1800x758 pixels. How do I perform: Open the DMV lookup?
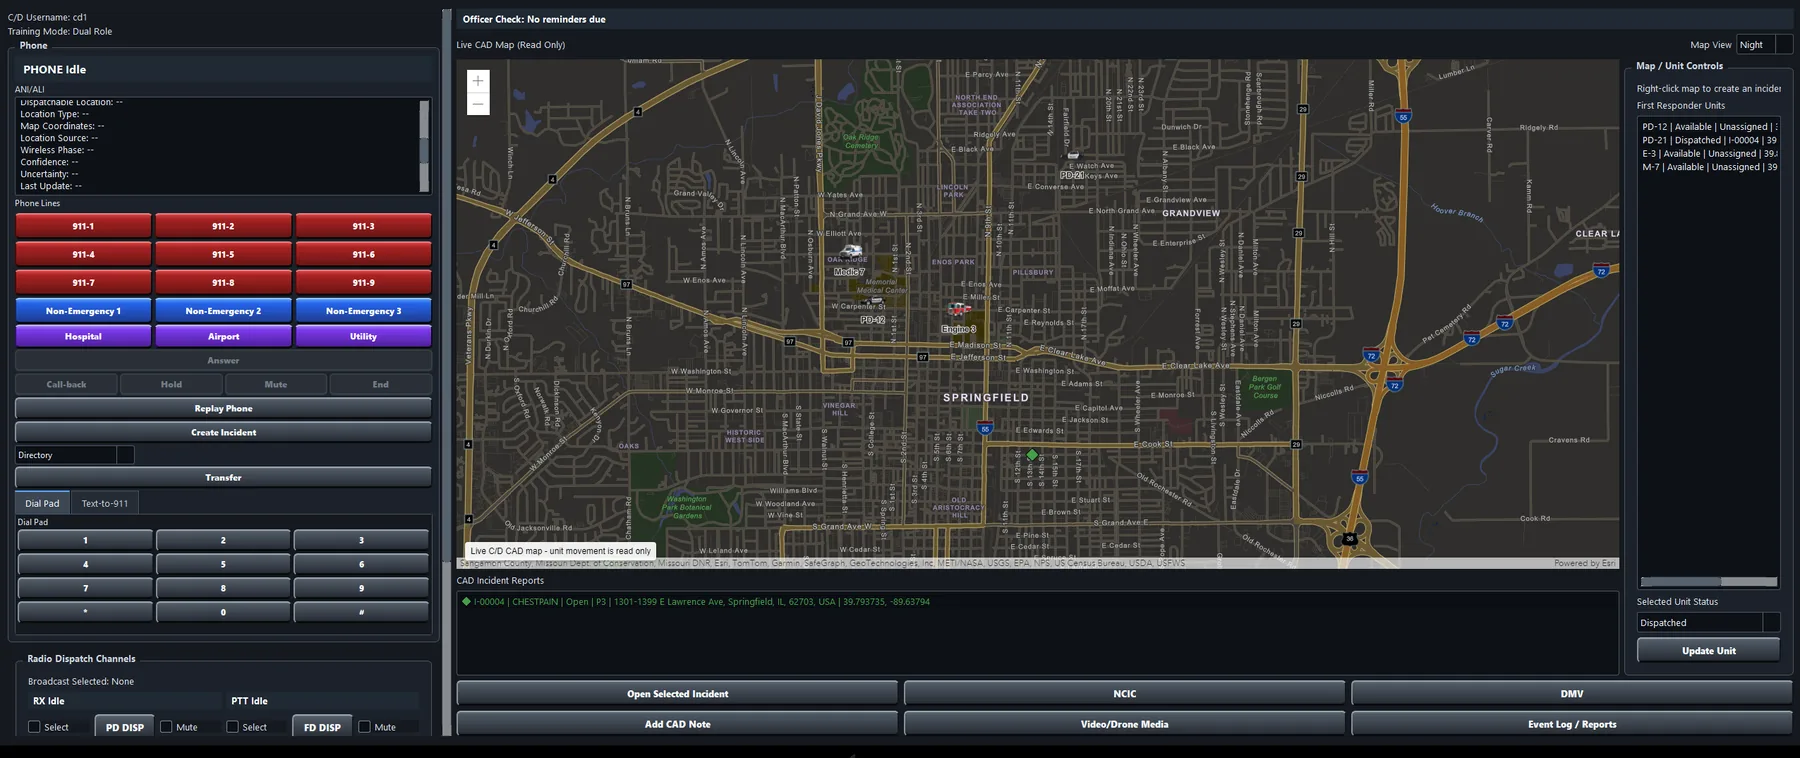click(1571, 694)
